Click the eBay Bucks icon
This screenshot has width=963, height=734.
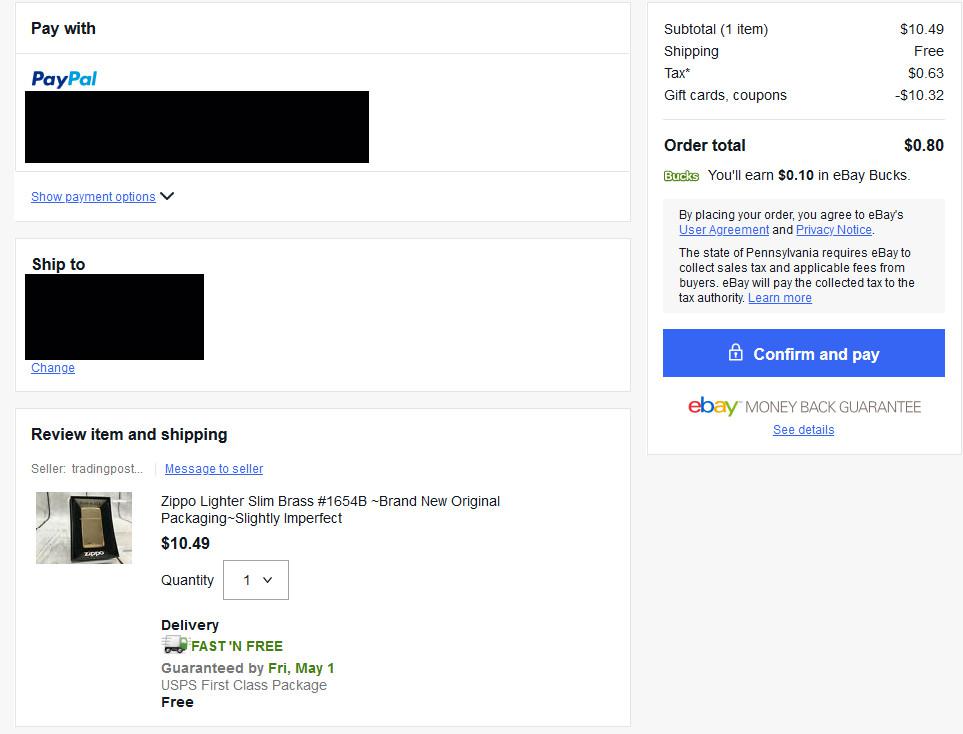pyautogui.click(x=681, y=175)
